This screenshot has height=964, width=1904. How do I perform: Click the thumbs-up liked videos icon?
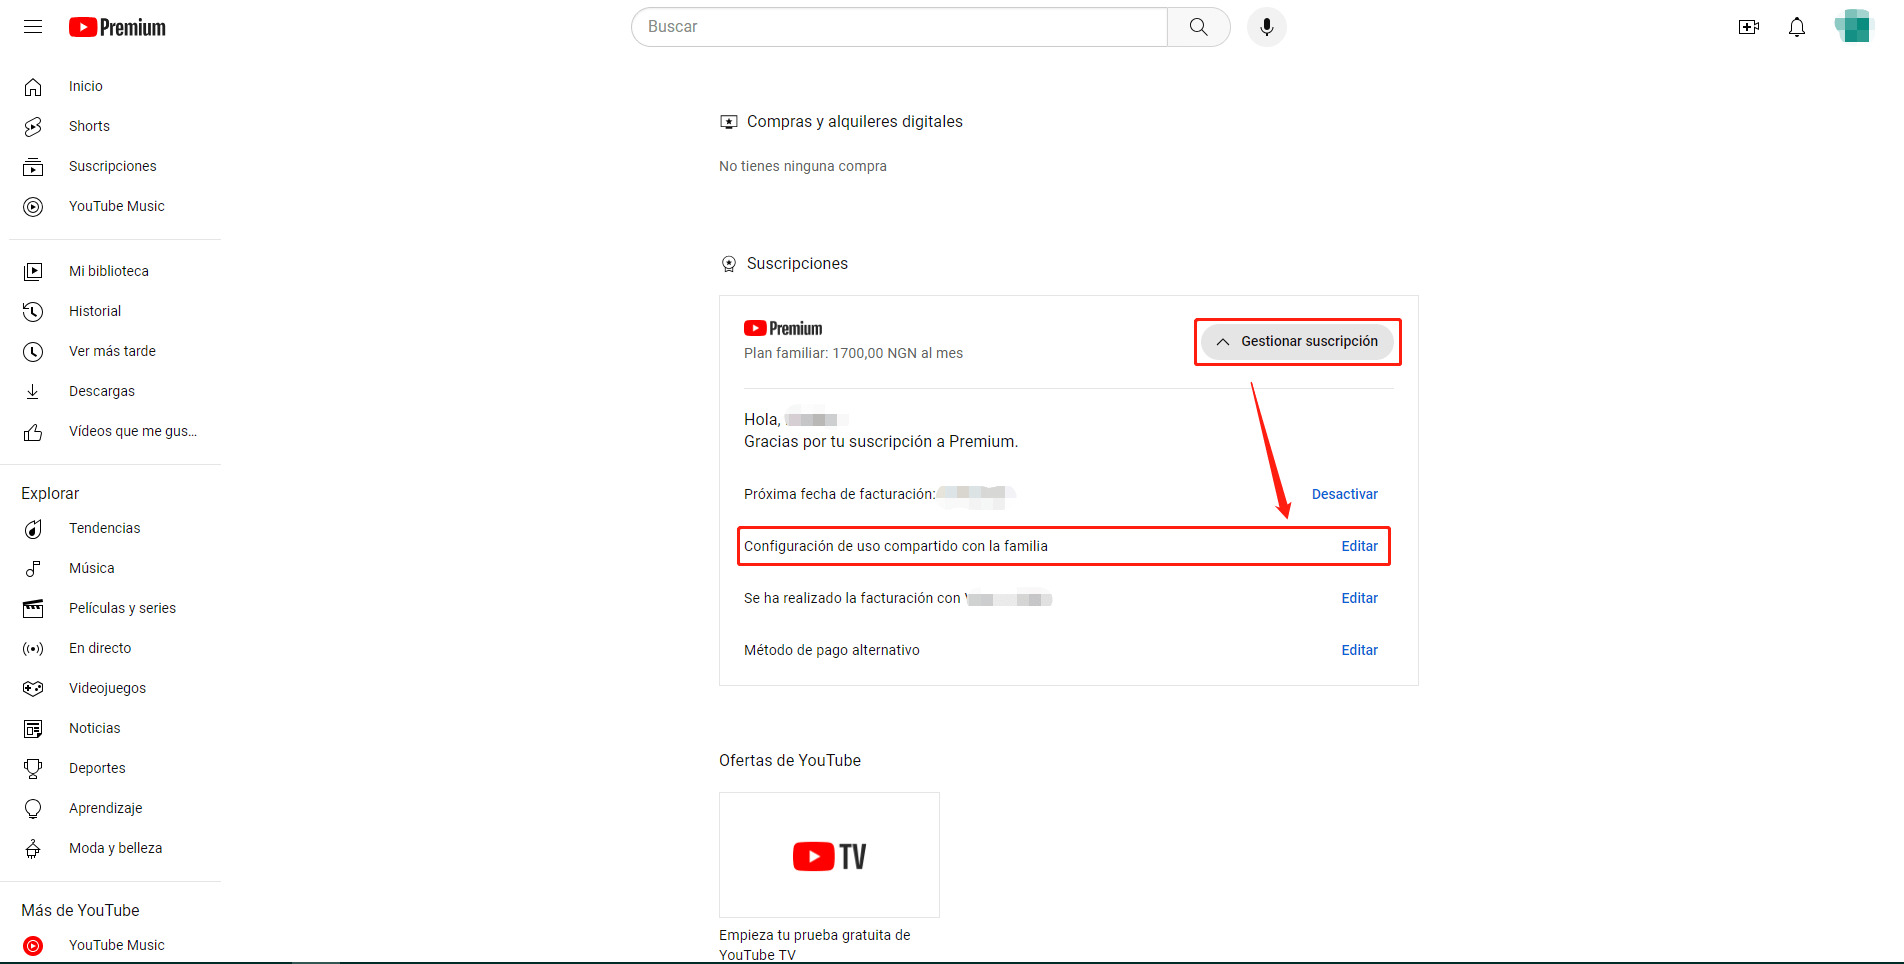pyautogui.click(x=33, y=432)
